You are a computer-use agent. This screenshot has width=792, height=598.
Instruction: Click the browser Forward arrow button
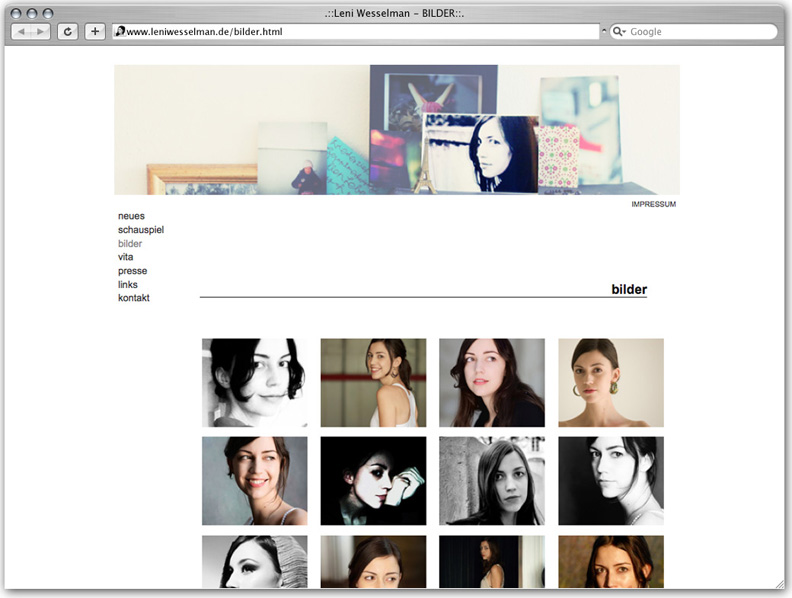point(40,32)
